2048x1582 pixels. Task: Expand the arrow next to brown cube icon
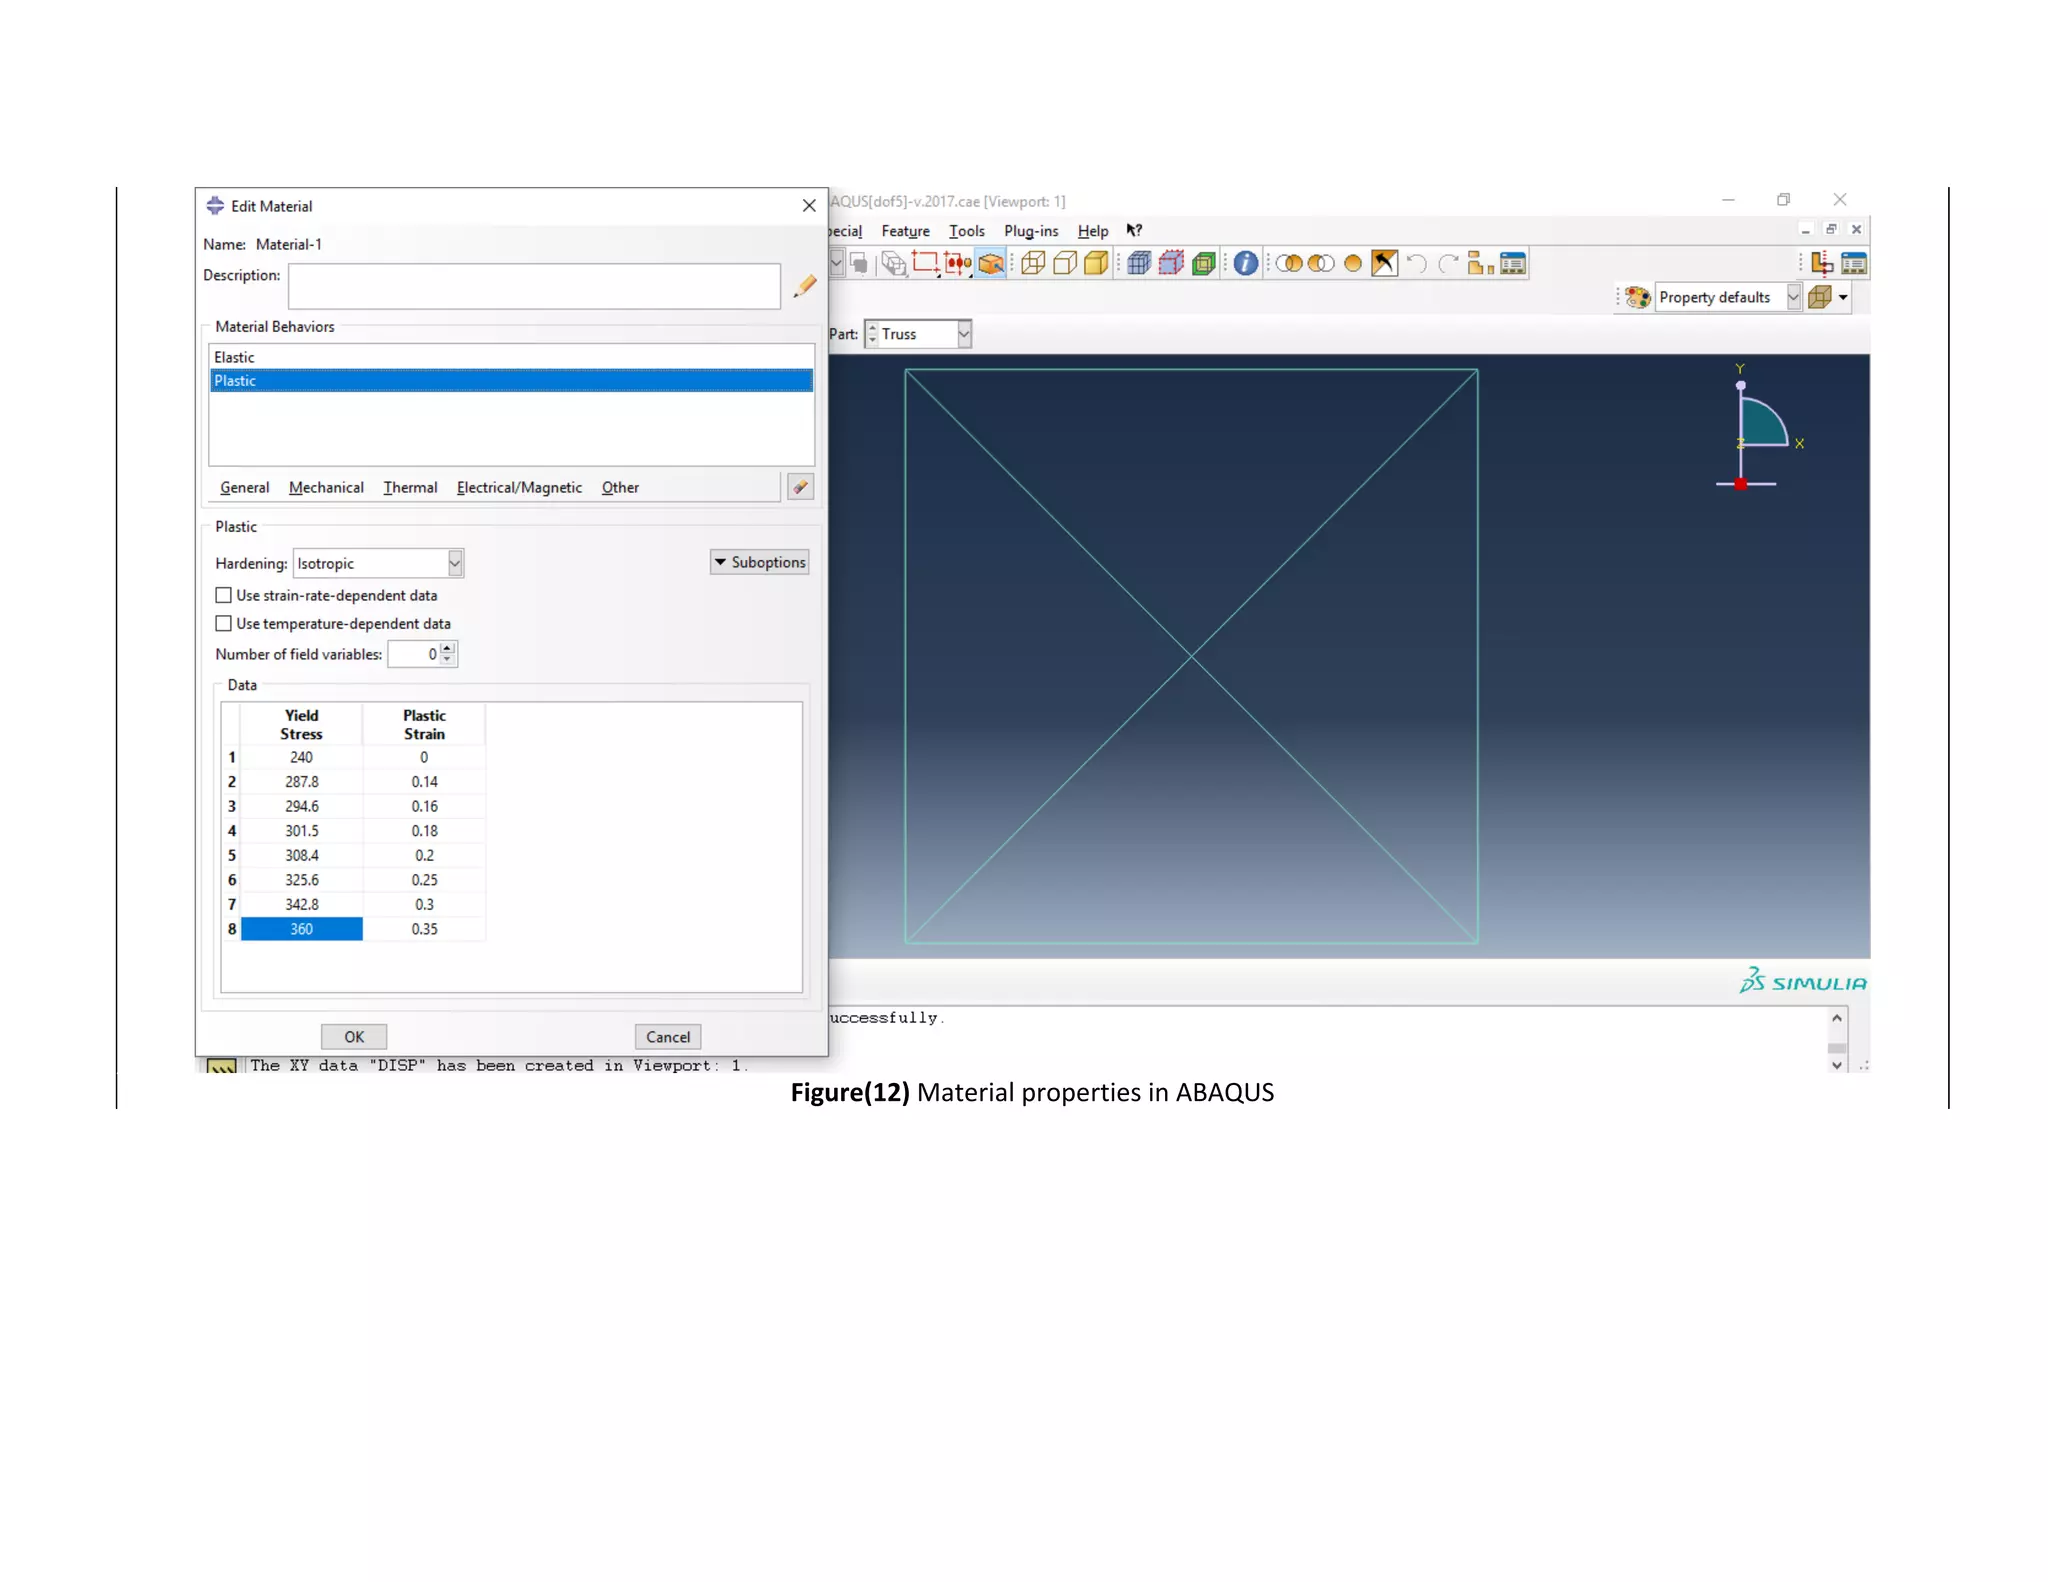pyautogui.click(x=1843, y=297)
